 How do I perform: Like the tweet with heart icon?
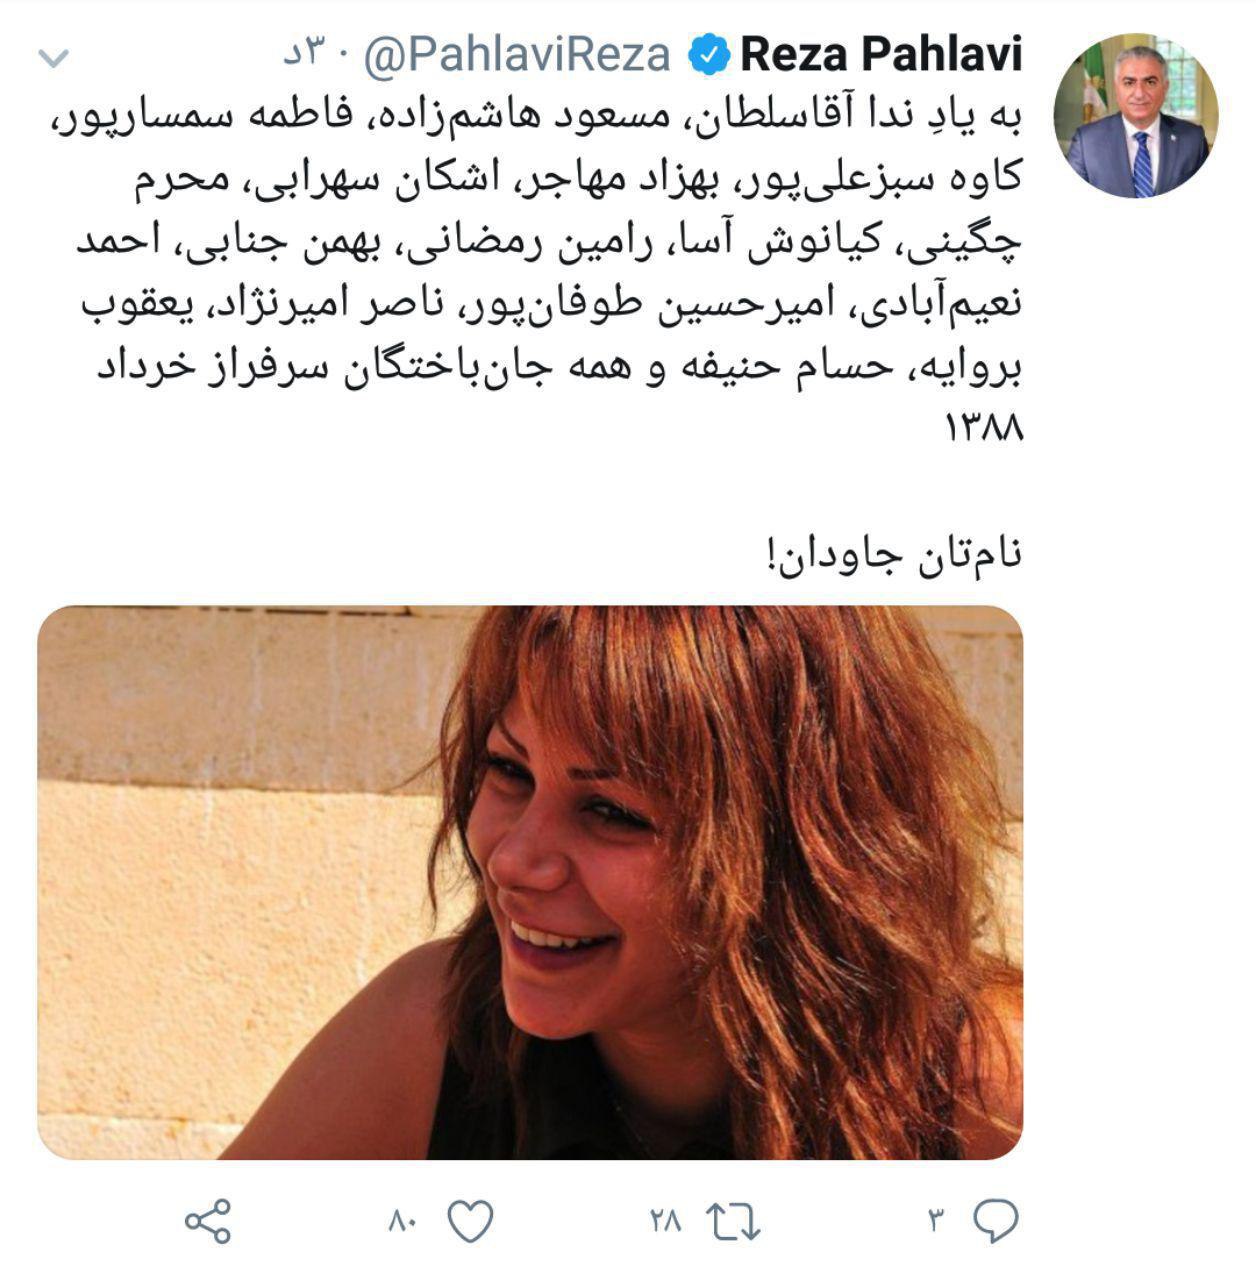pyautogui.click(x=469, y=1220)
